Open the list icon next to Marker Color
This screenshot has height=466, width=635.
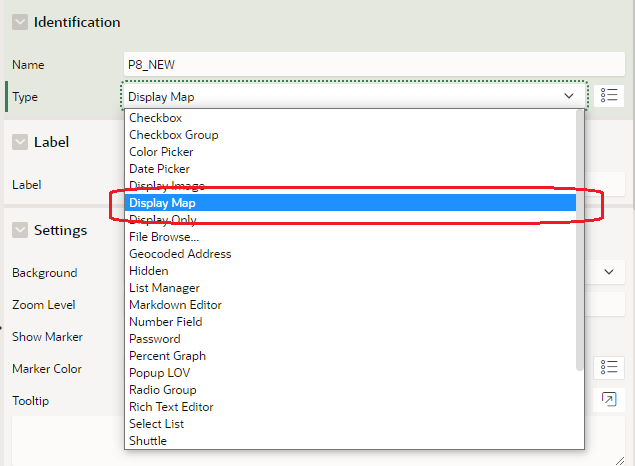[609, 368]
